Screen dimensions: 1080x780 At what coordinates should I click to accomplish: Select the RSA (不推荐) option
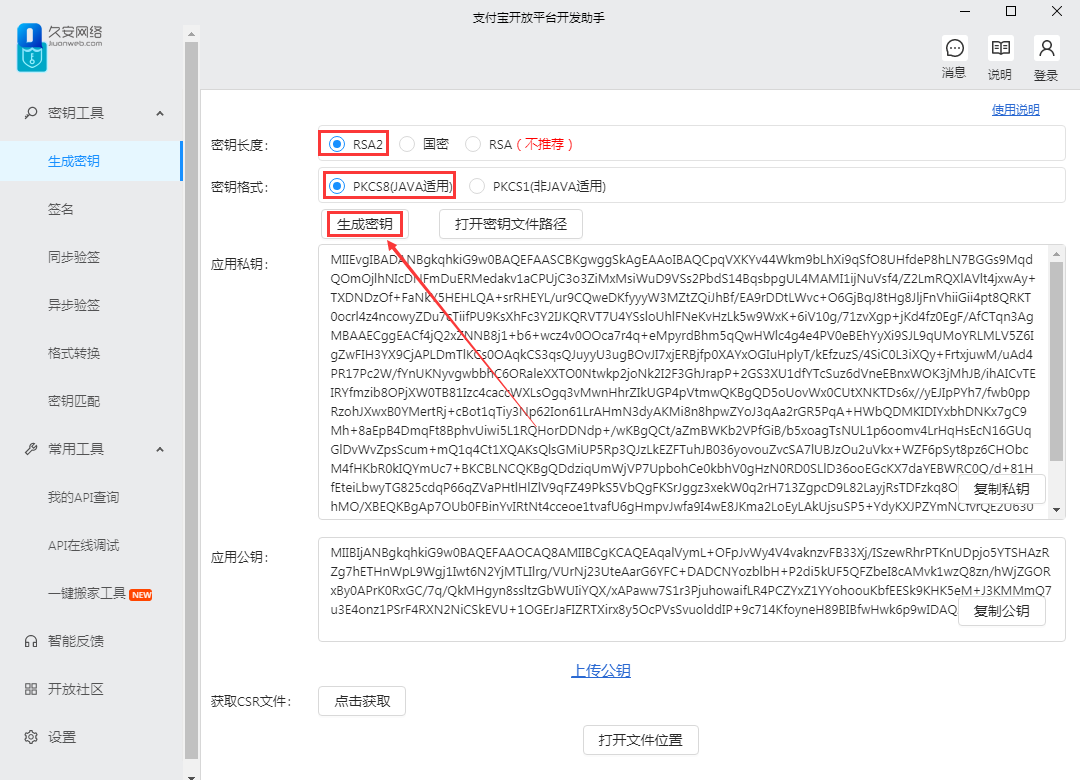(473, 144)
